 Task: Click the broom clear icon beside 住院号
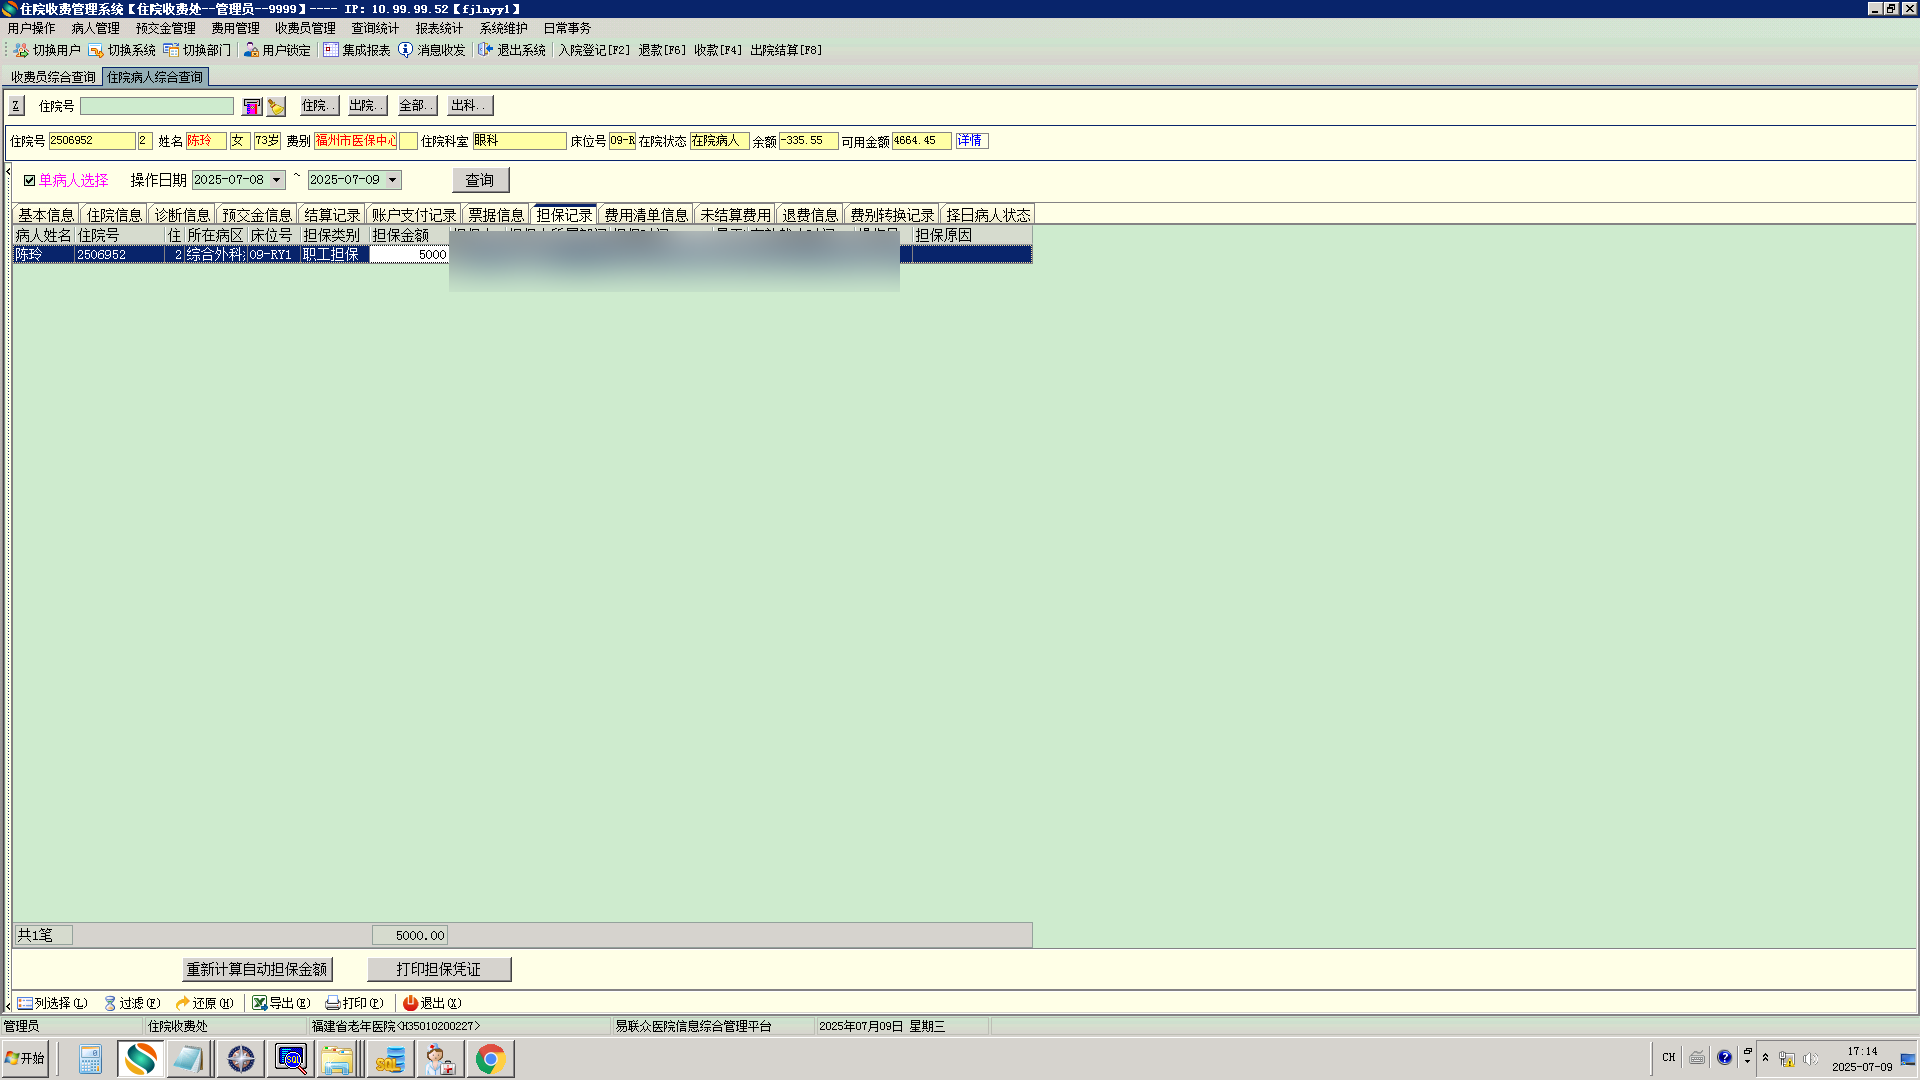[277, 106]
